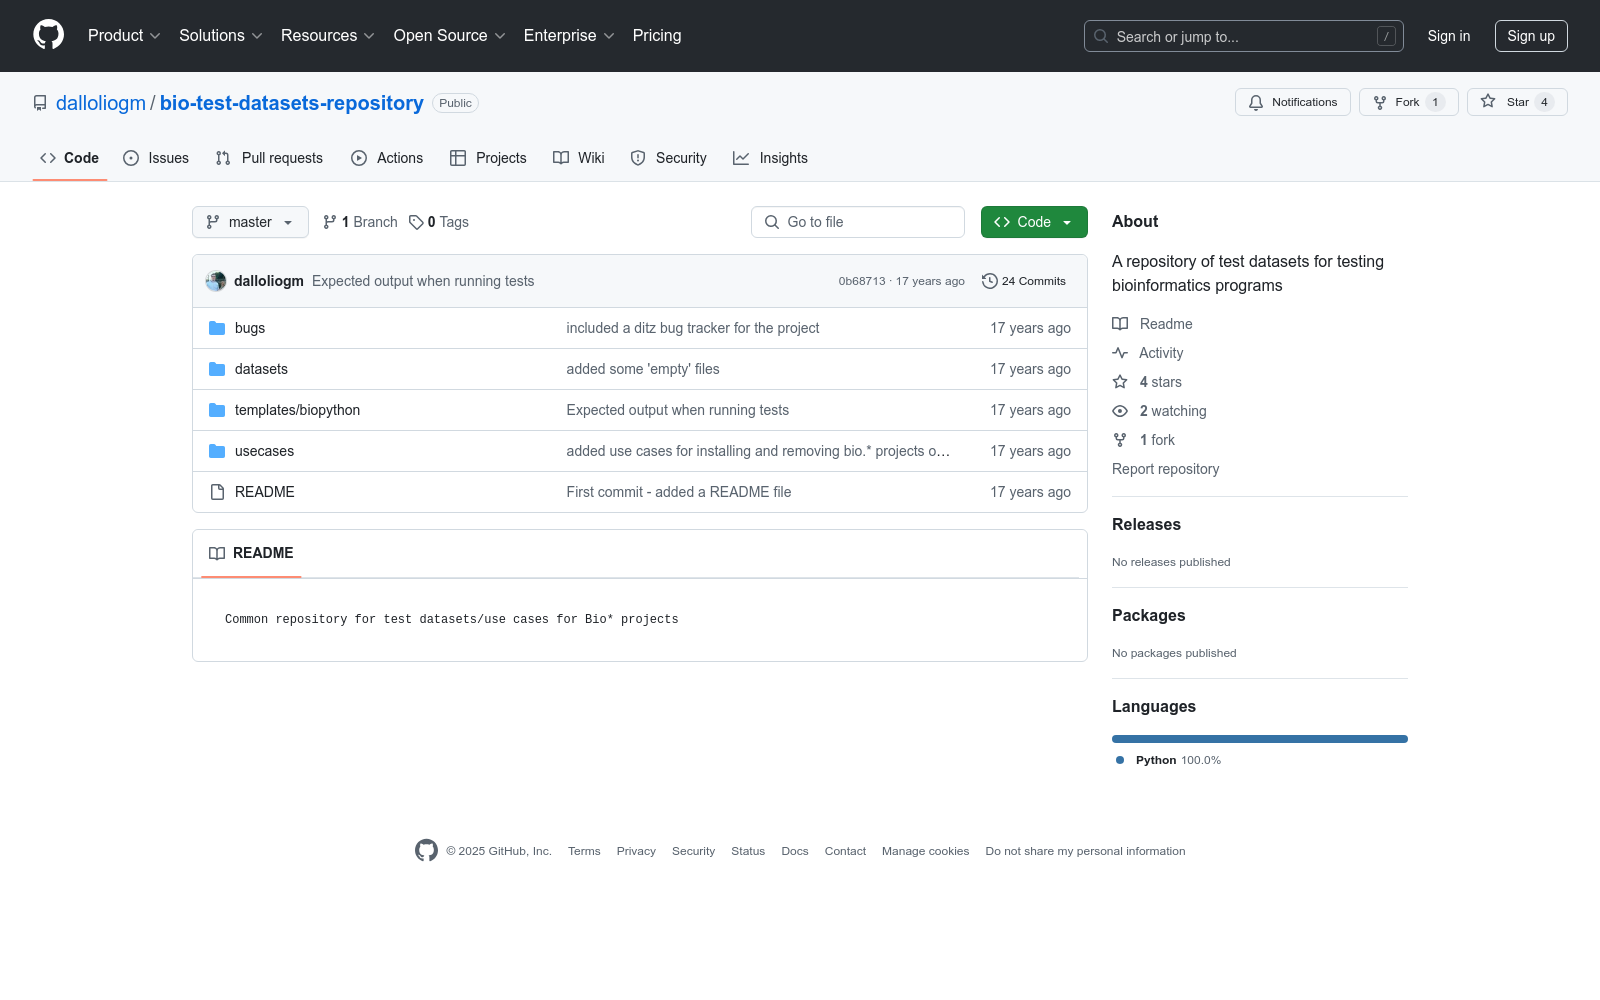Open the bugs folder icon
The height and width of the screenshot is (1000, 1600).
click(x=217, y=328)
